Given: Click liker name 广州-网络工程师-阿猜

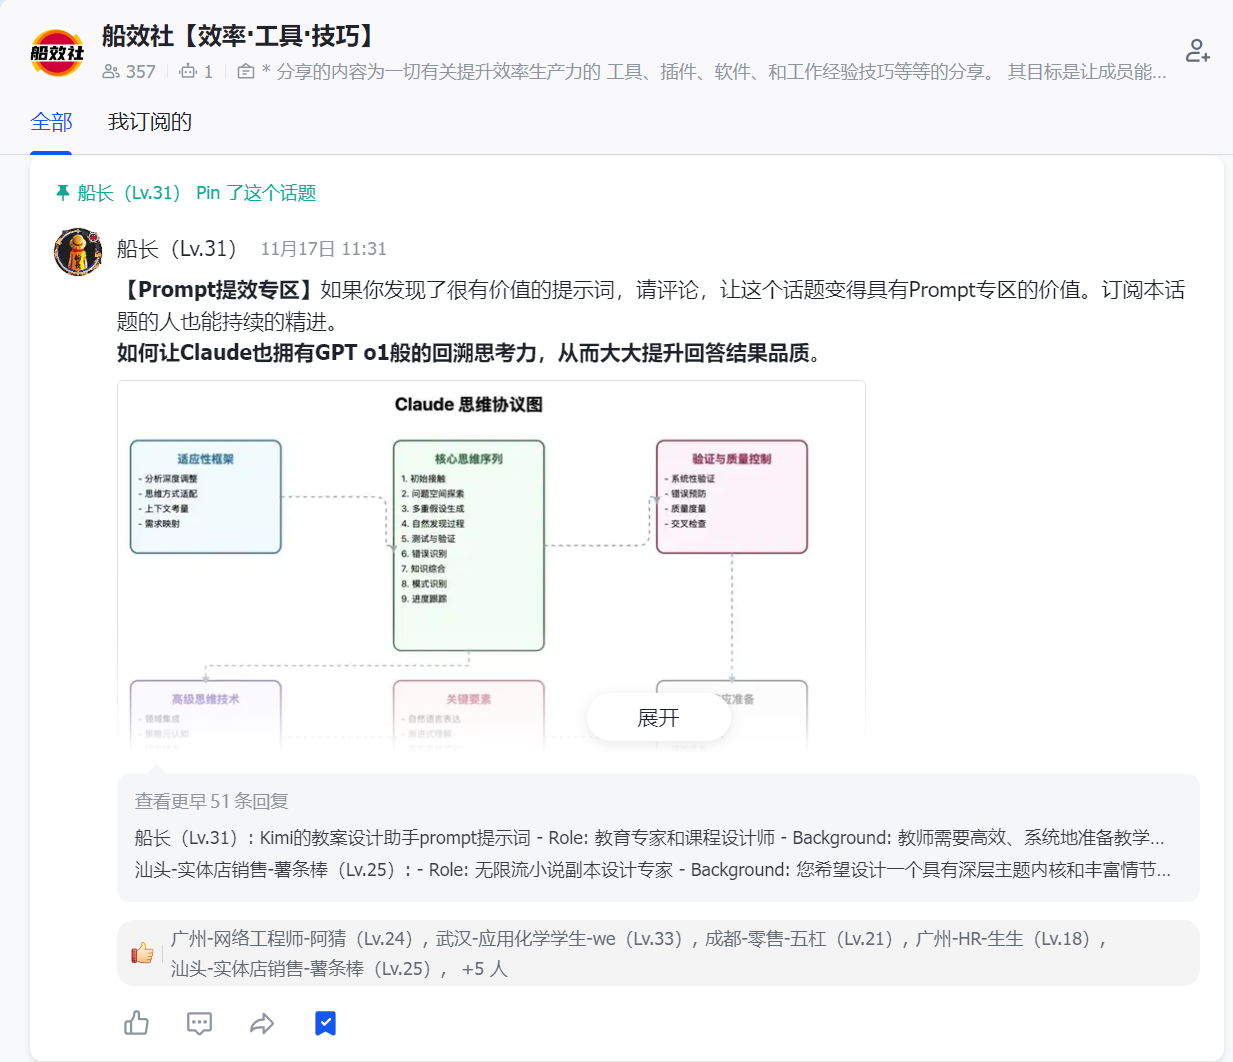Looking at the screenshot, I should tap(292, 939).
